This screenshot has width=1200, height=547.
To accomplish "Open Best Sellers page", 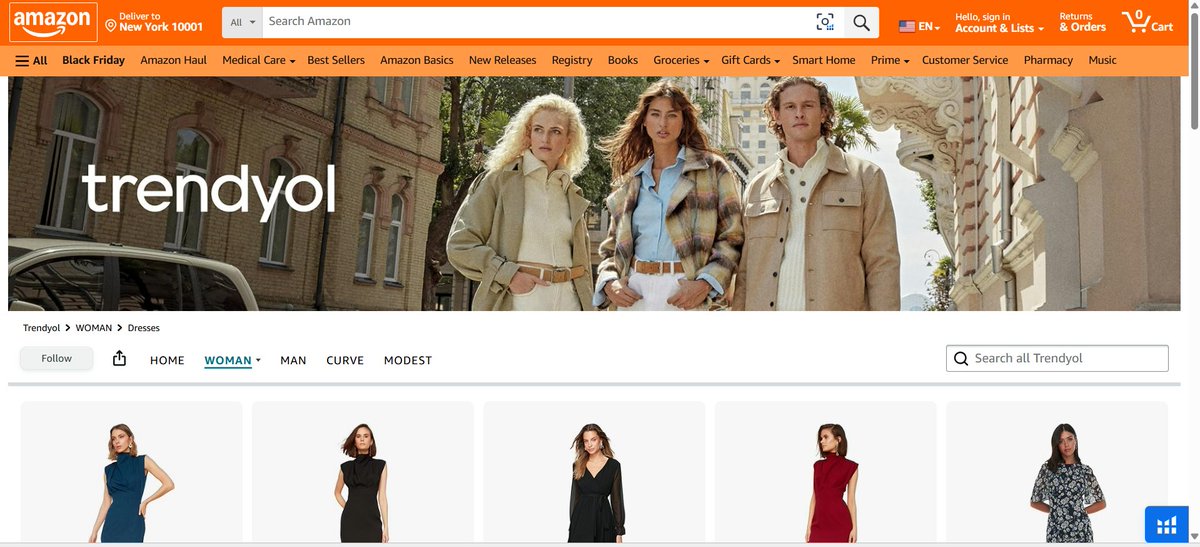I will [336, 60].
